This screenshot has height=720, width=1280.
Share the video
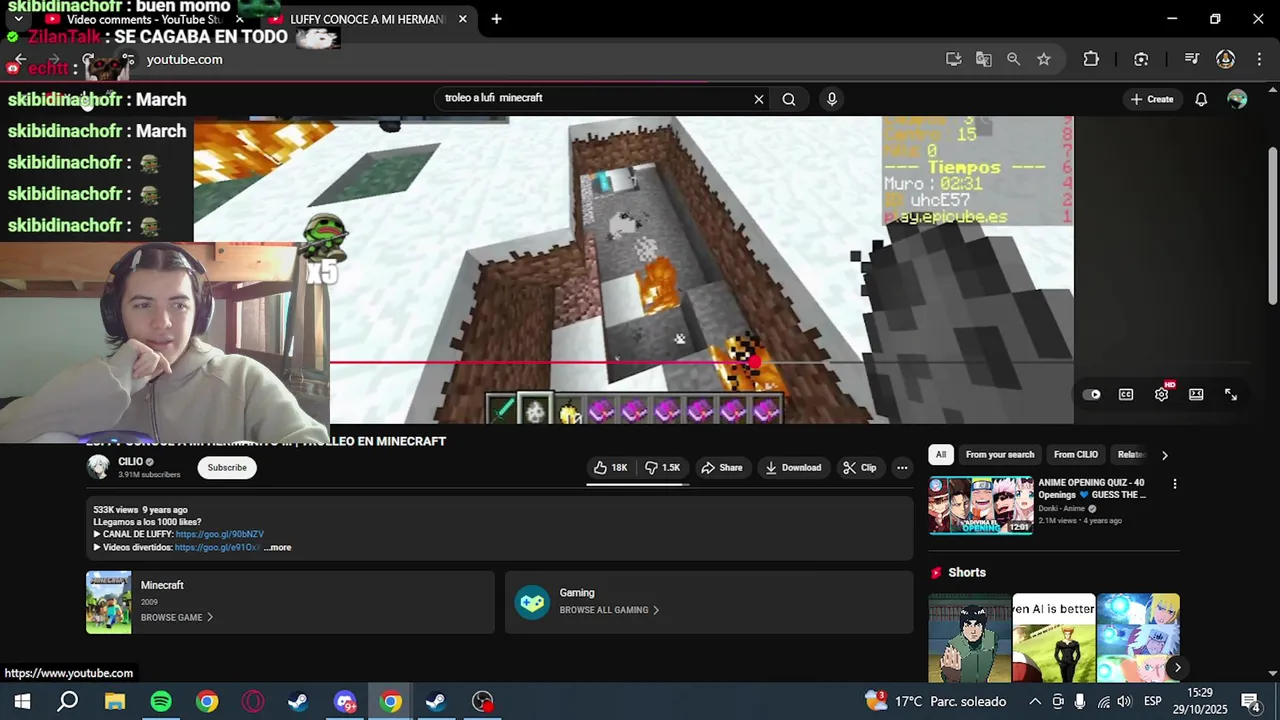point(721,467)
